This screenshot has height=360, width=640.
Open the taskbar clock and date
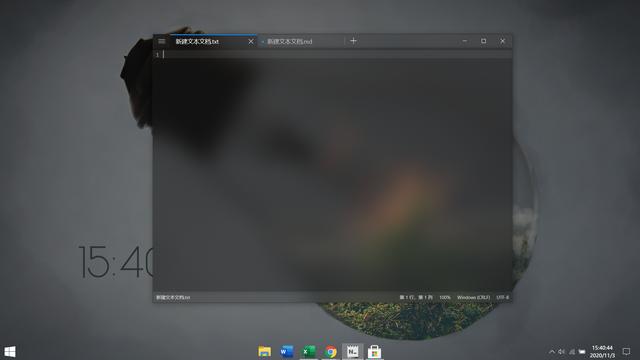tap(602, 351)
